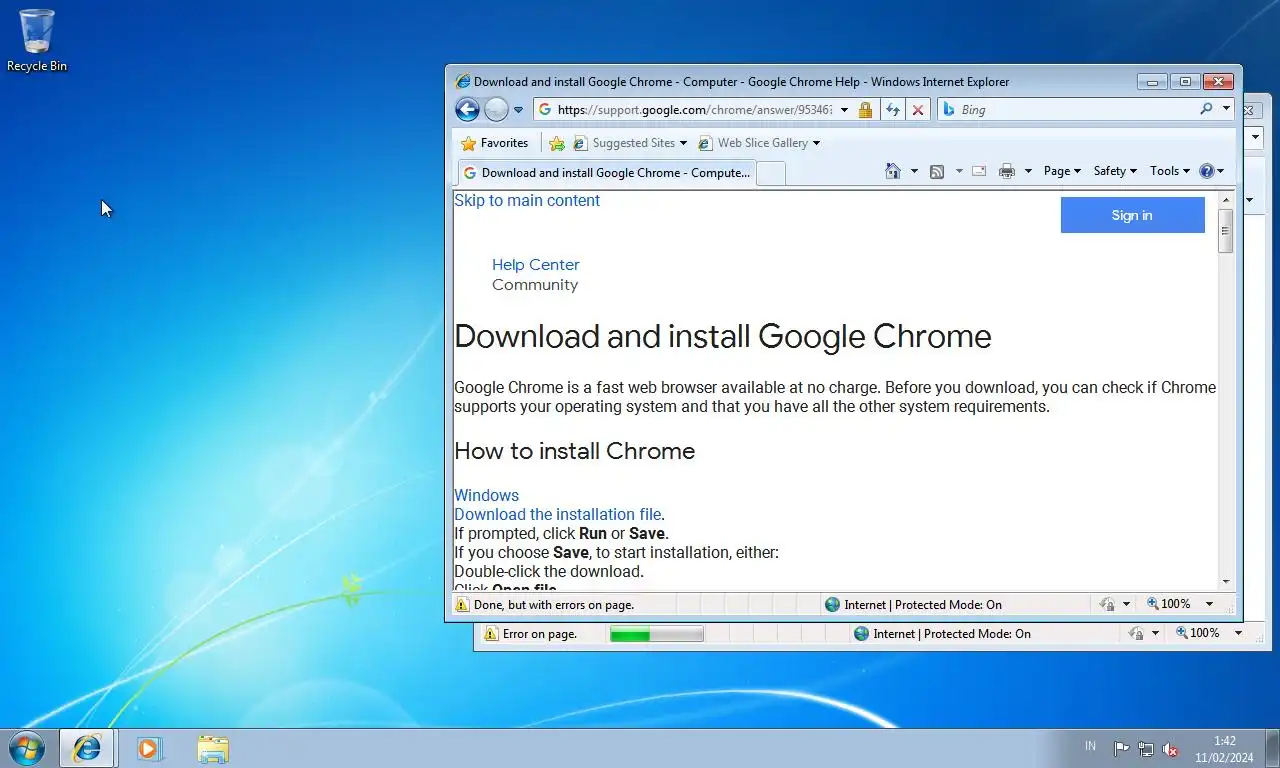Expand the zoom level dropdown in front status bar

1208,604
